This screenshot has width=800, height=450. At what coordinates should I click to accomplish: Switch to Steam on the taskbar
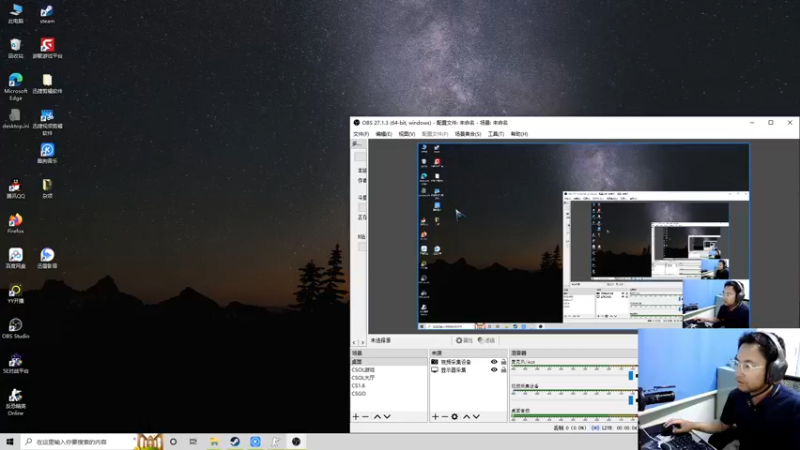pyautogui.click(x=235, y=442)
